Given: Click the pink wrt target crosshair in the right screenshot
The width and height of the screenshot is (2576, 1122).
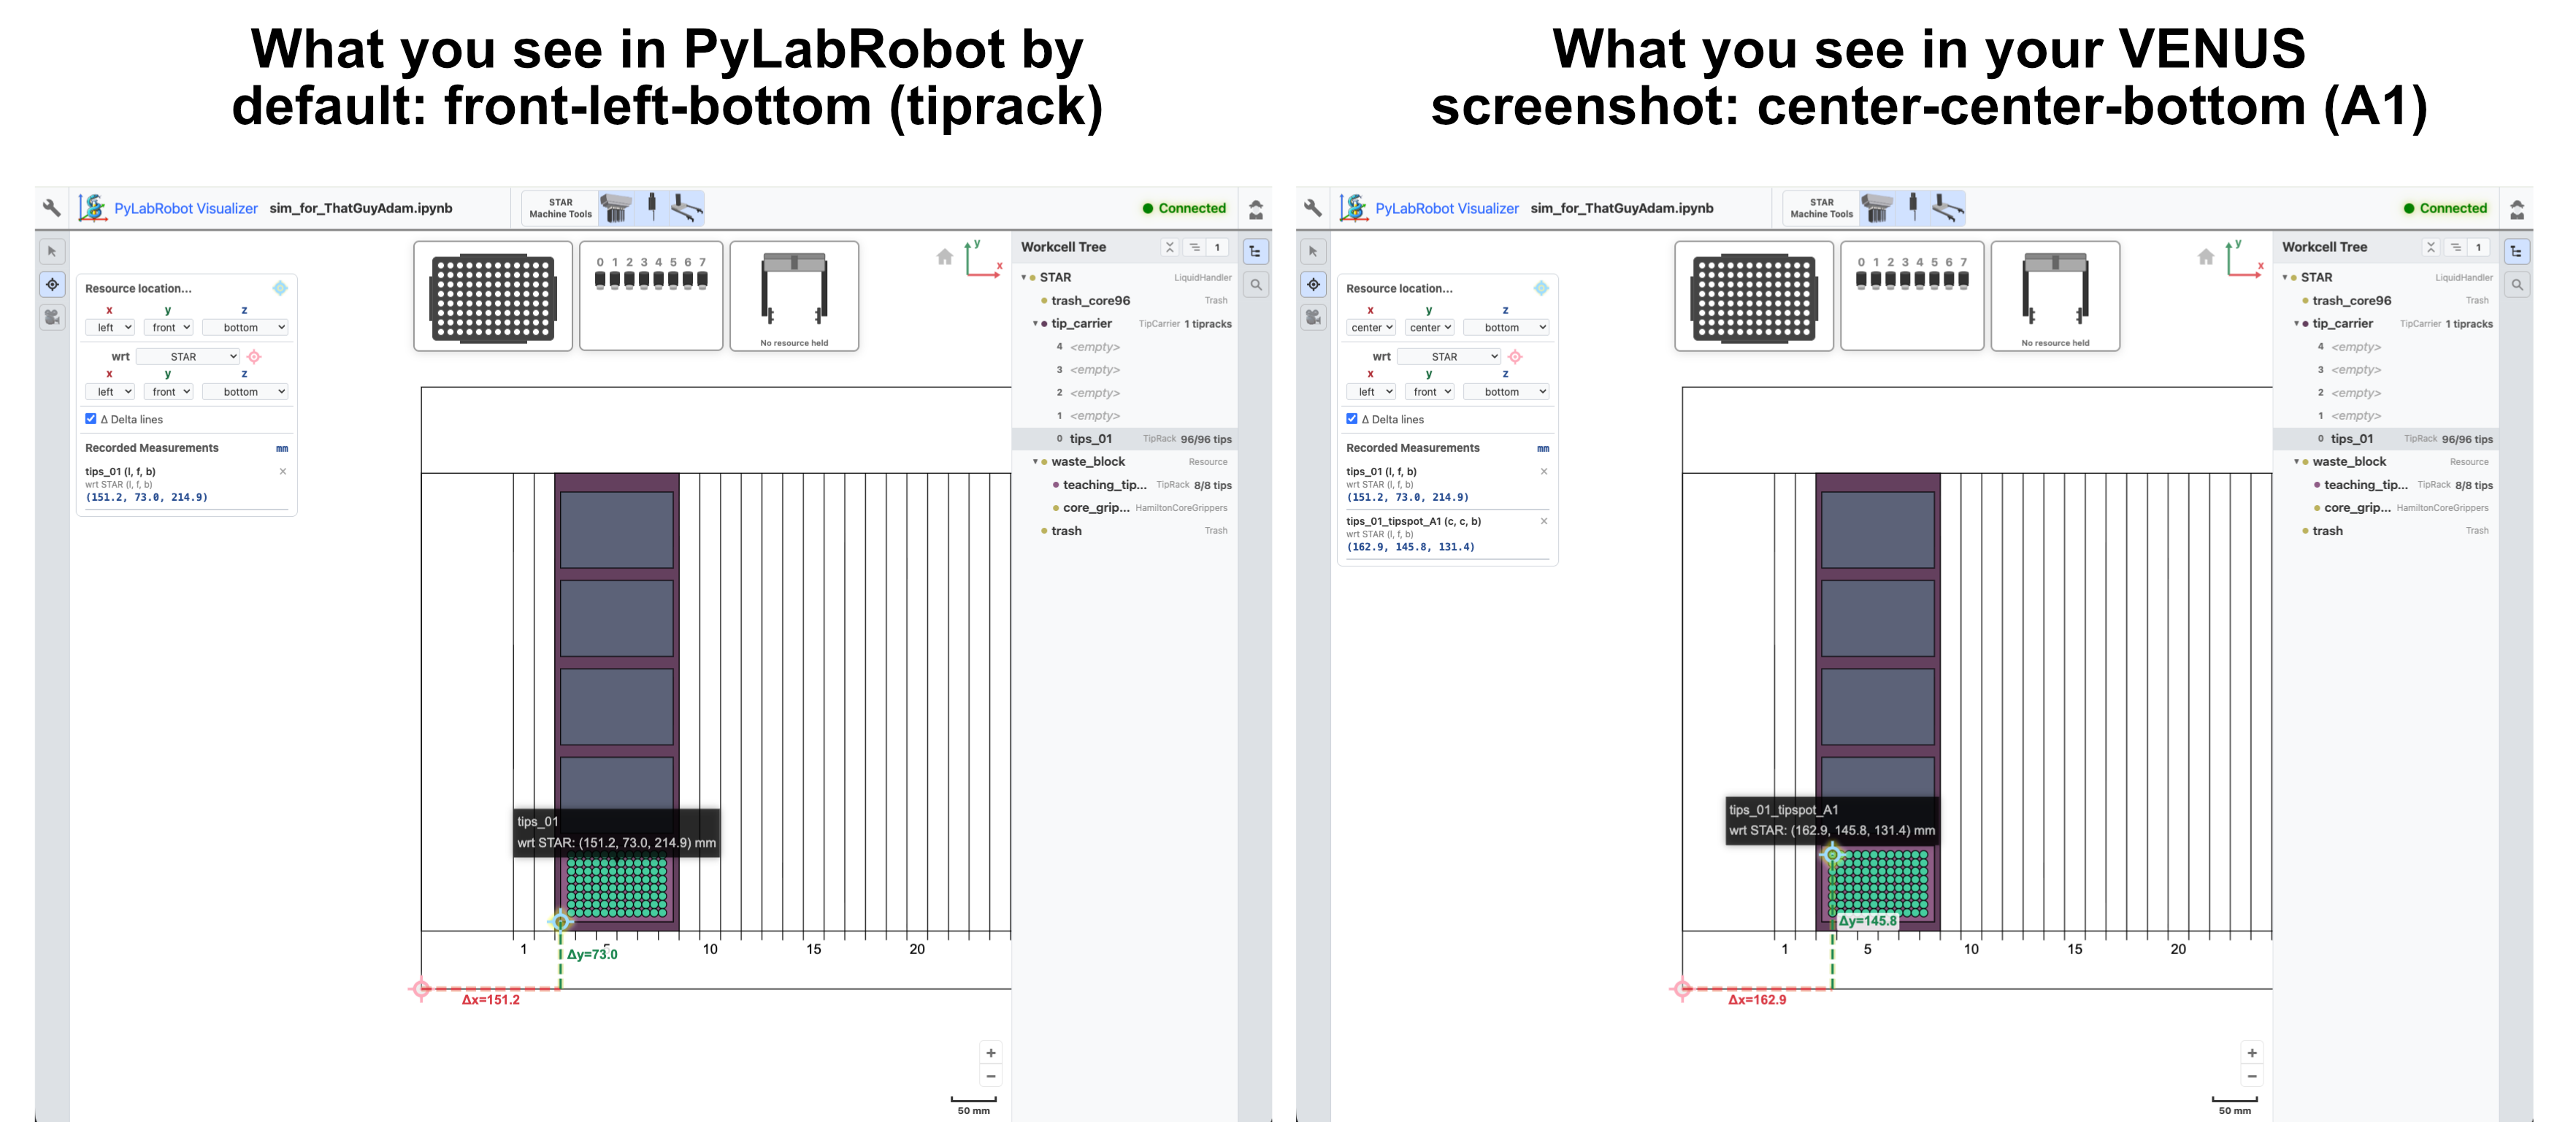Looking at the screenshot, I should click(x=1515, y=357).
